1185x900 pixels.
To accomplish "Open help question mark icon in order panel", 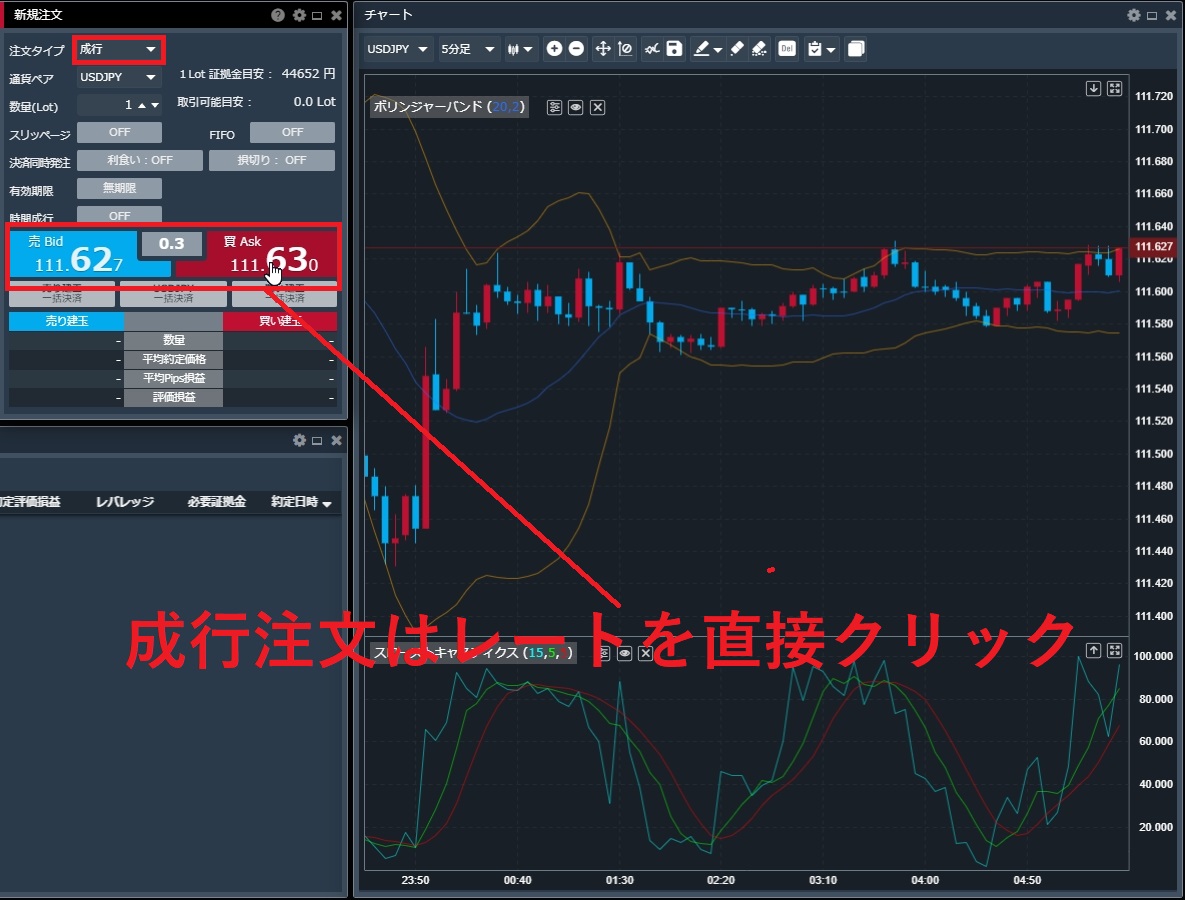I will pos(278,15).
